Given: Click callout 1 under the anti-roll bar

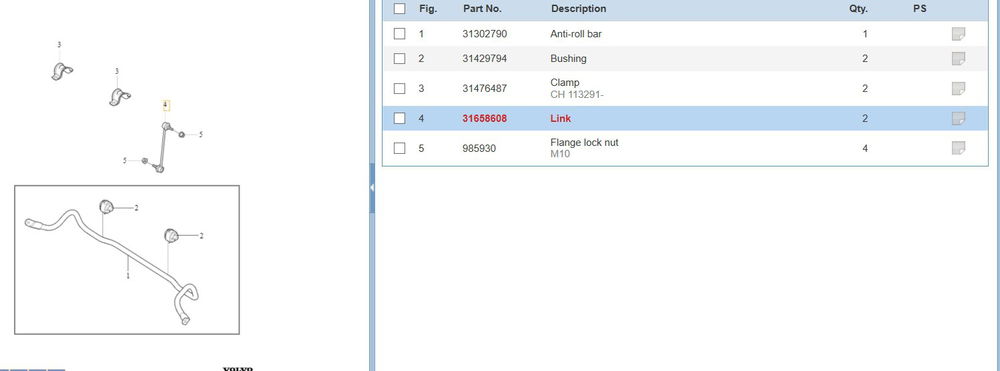Looking at the screenshot, I should [128, 276].
